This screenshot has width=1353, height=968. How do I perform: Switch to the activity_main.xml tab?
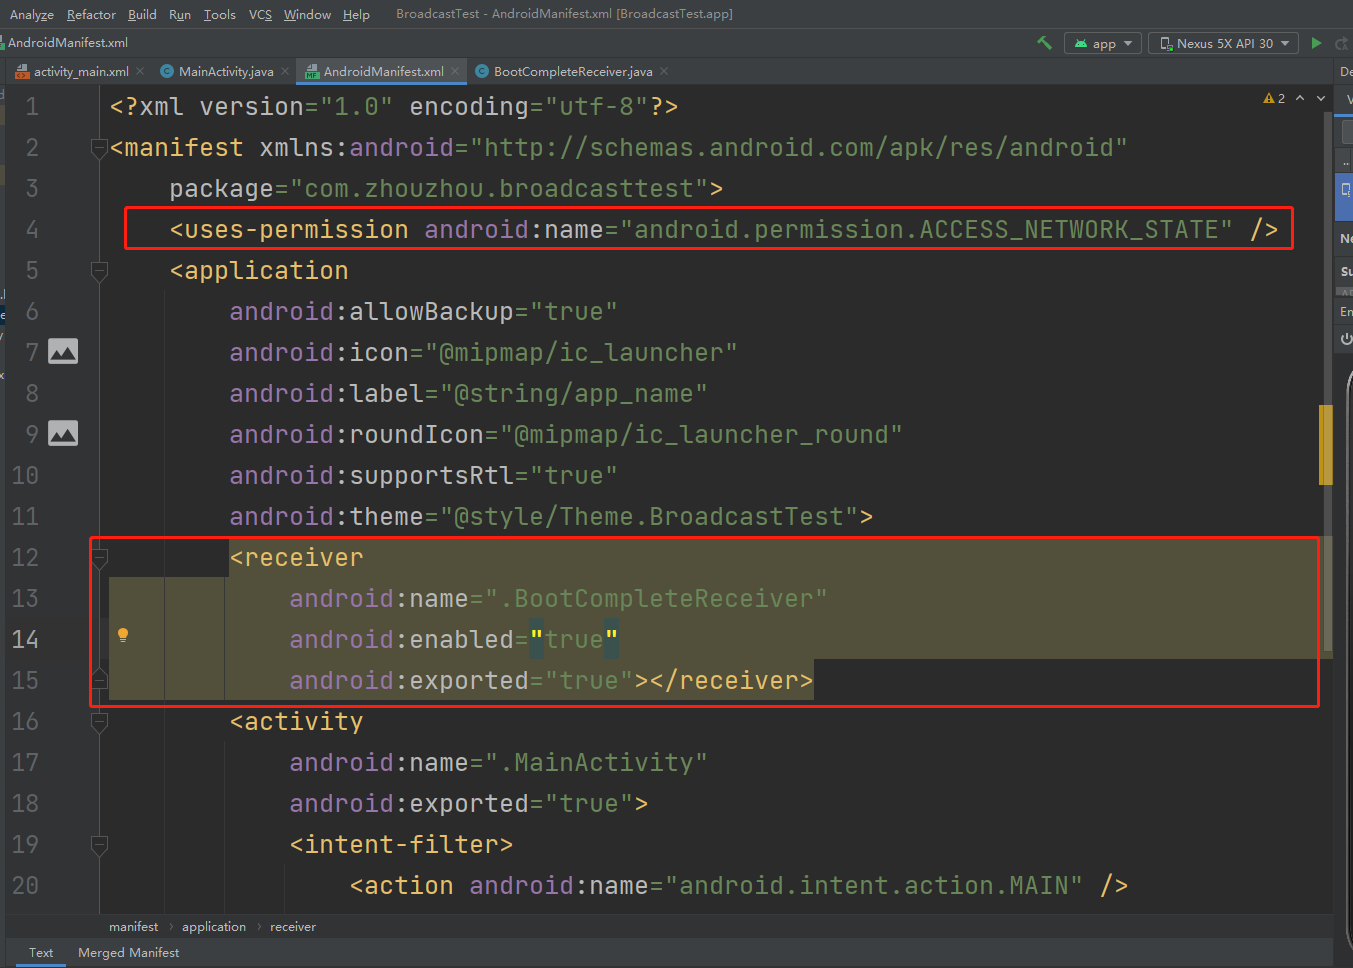click(x=80, y=71)
